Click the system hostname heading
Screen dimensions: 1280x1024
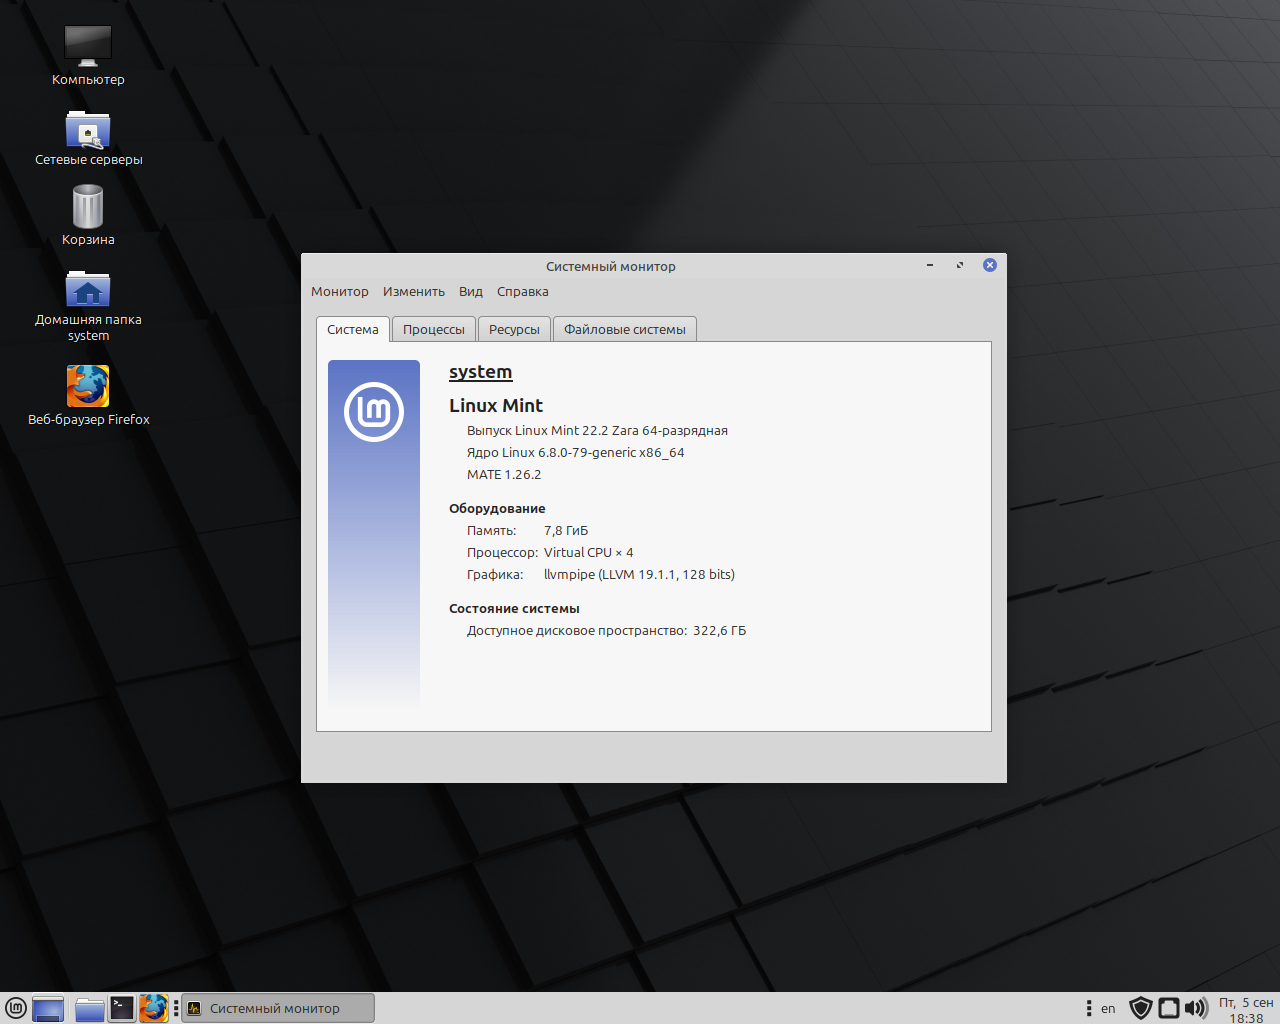point(480,372)
